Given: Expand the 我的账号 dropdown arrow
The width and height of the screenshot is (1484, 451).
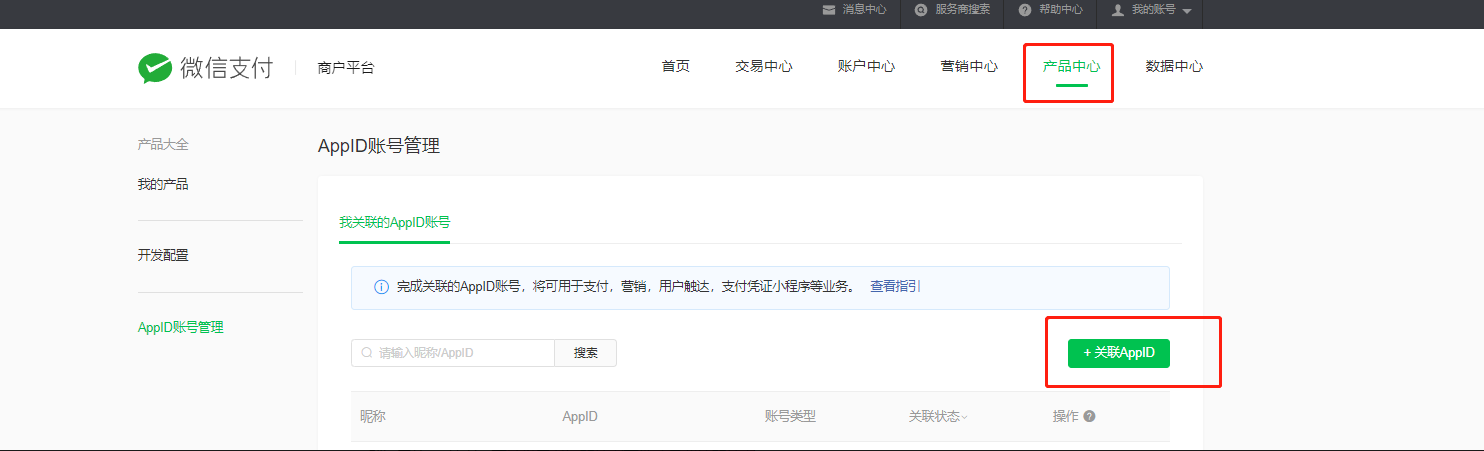Looking at the screenshot, I should click(x=1186, y=11).
